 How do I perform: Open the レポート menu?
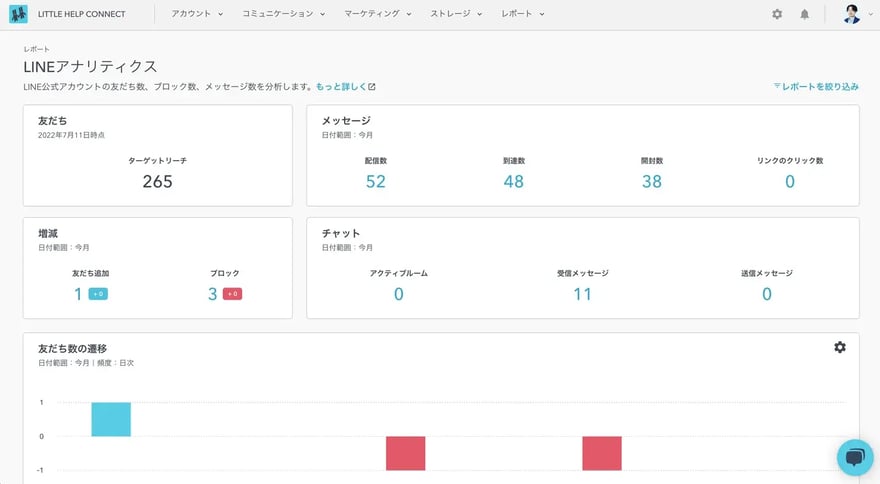coord(523,14)
